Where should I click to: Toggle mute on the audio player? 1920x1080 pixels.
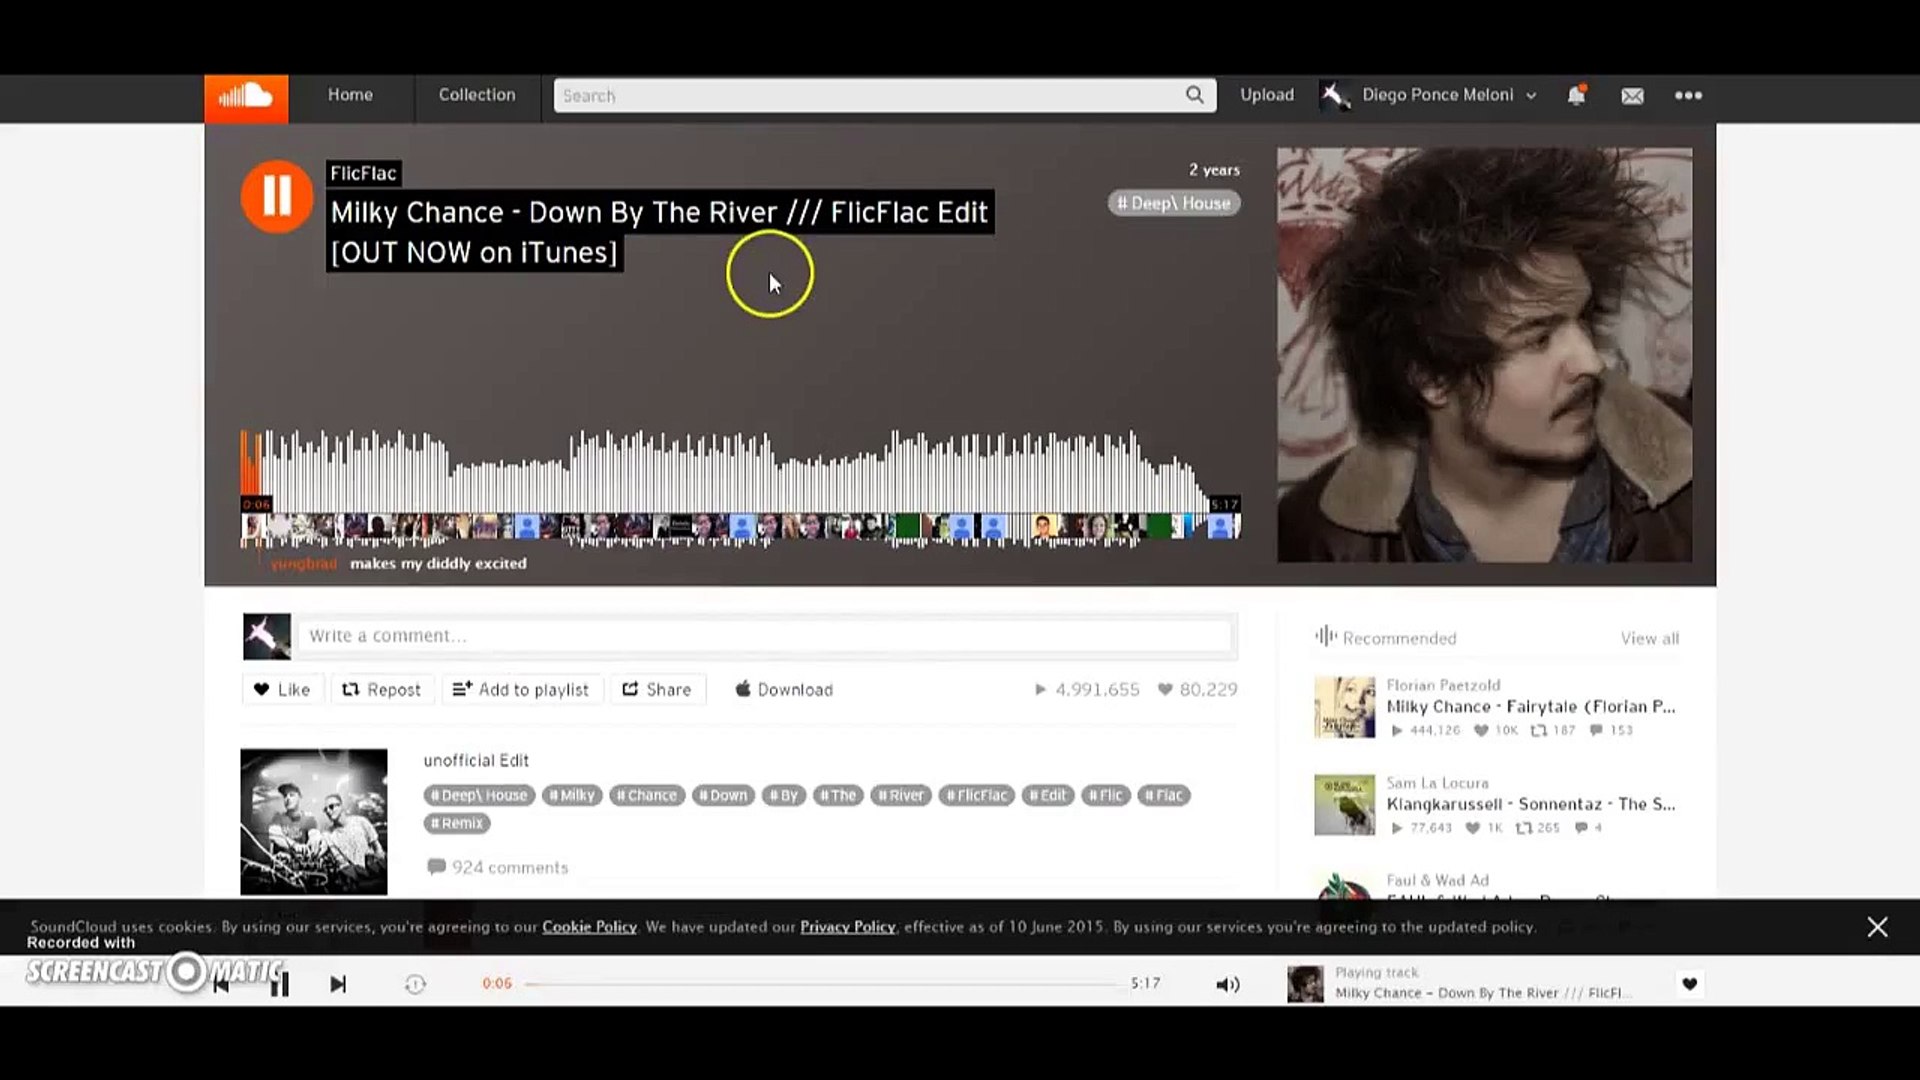tap(1226, 984)
